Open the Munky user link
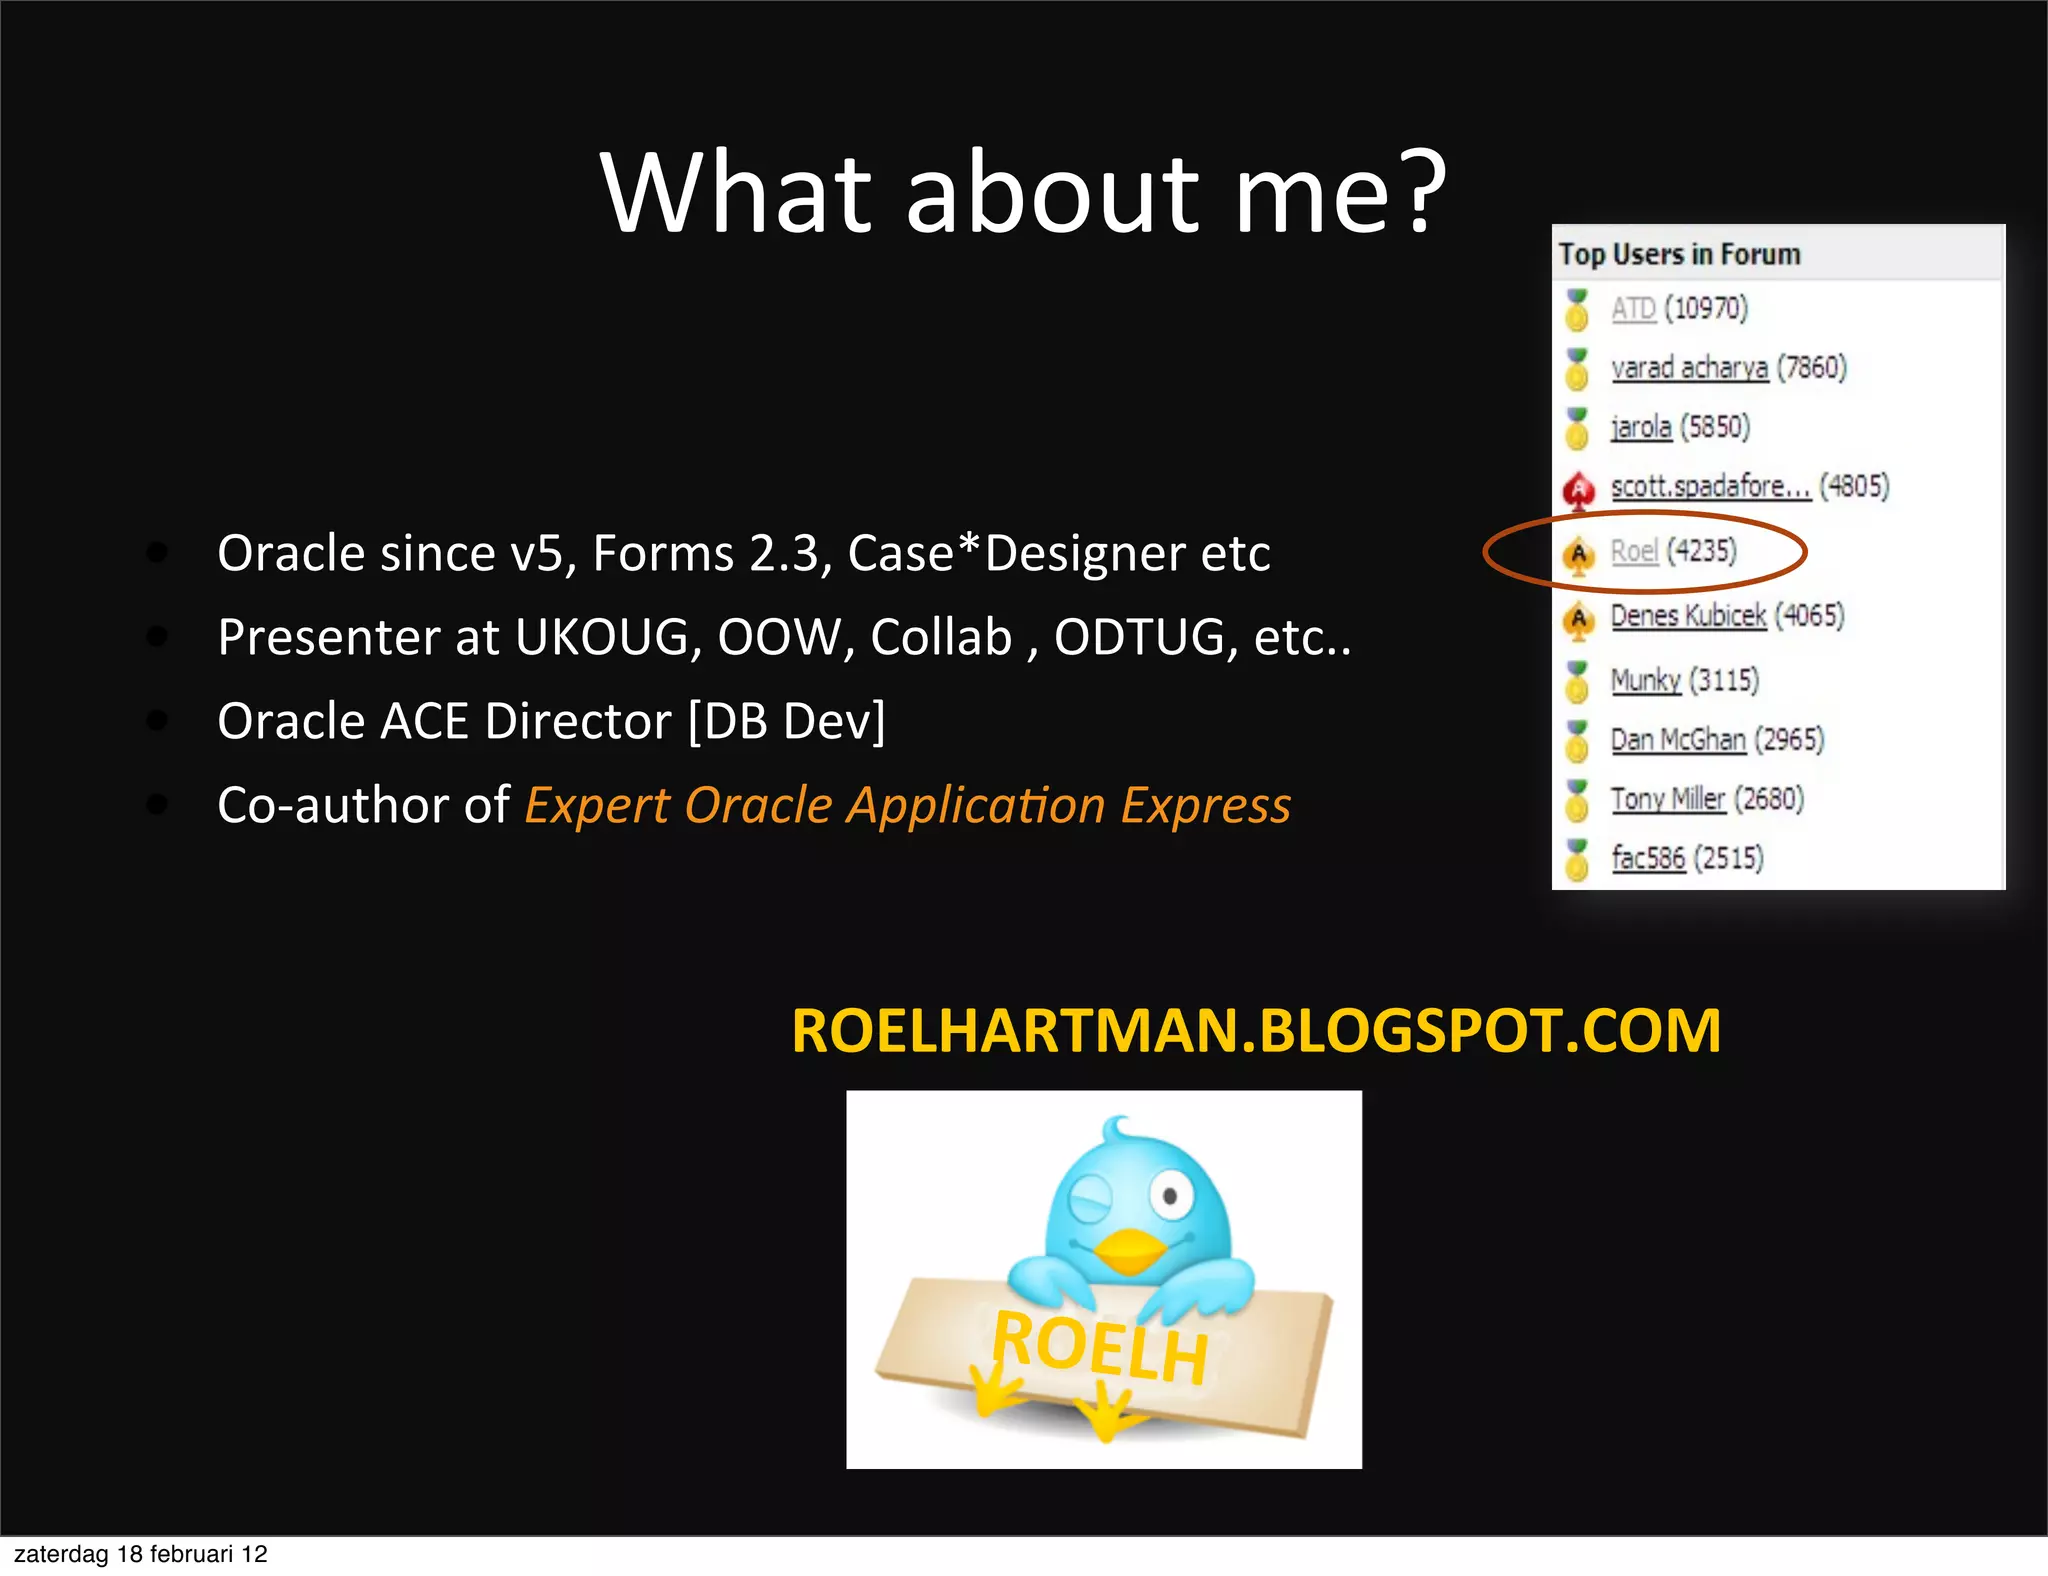 pos(1646,681)
